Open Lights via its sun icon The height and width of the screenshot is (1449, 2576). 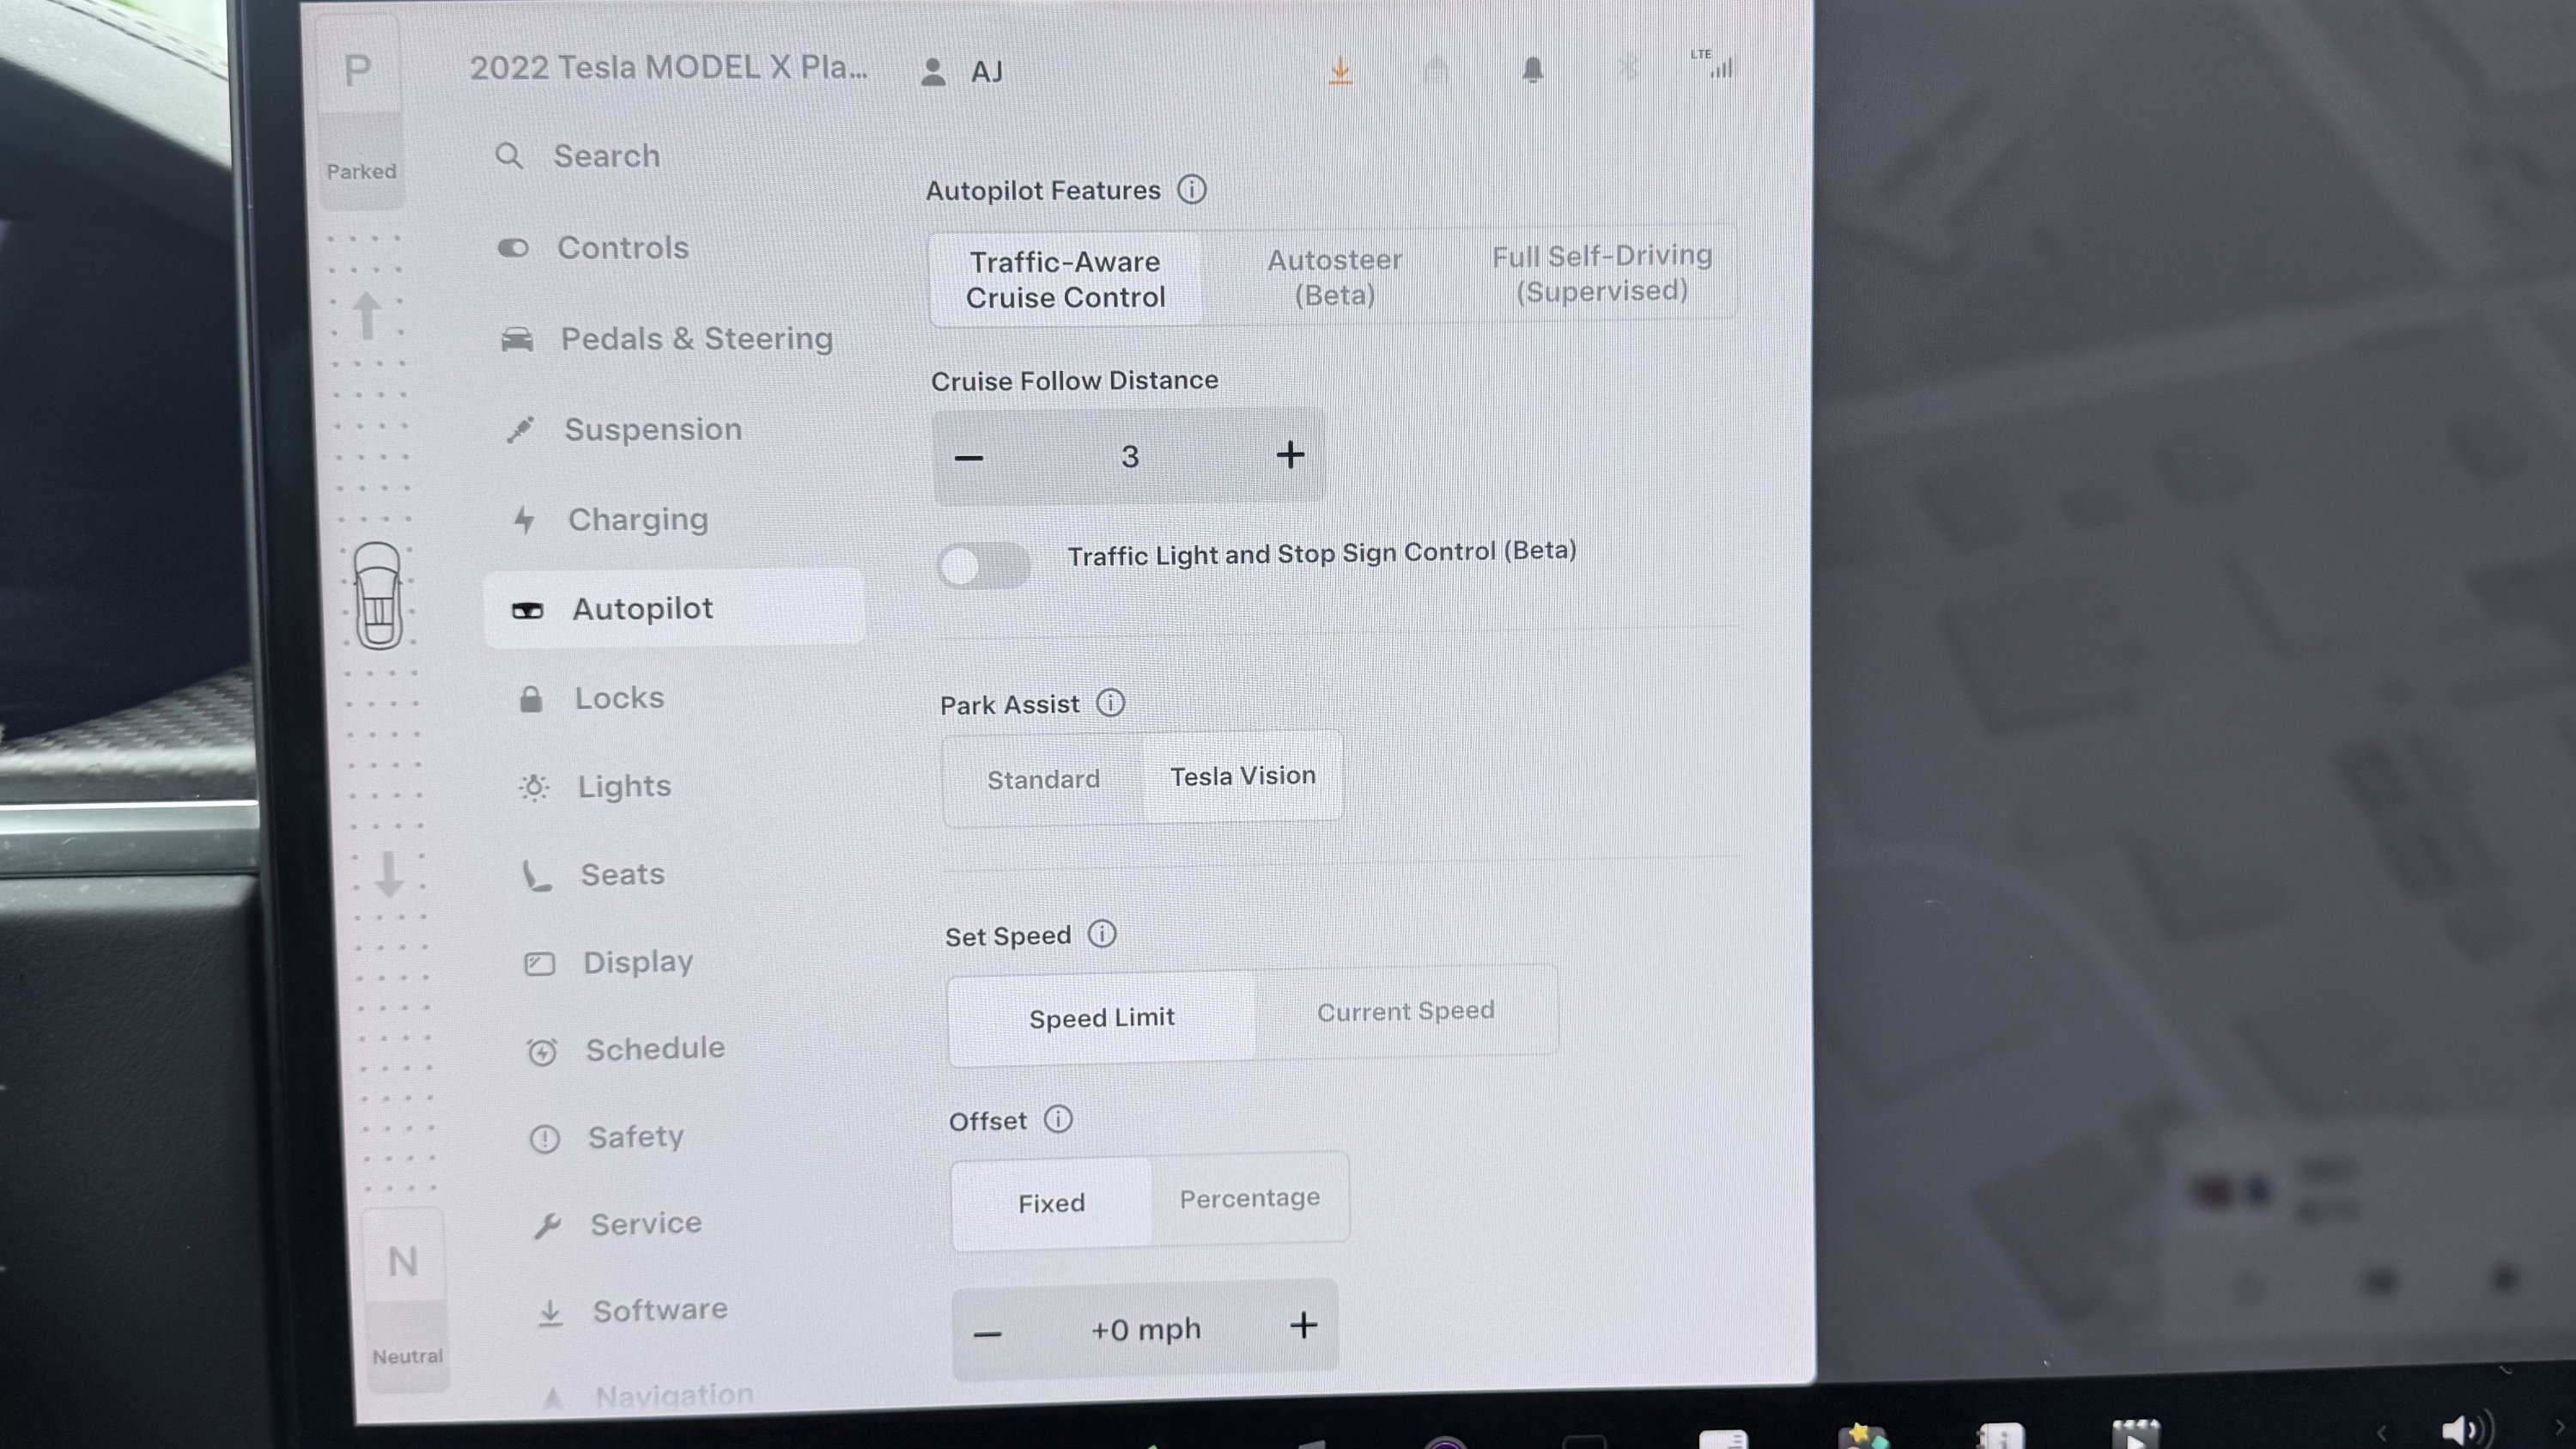point(534,787)
